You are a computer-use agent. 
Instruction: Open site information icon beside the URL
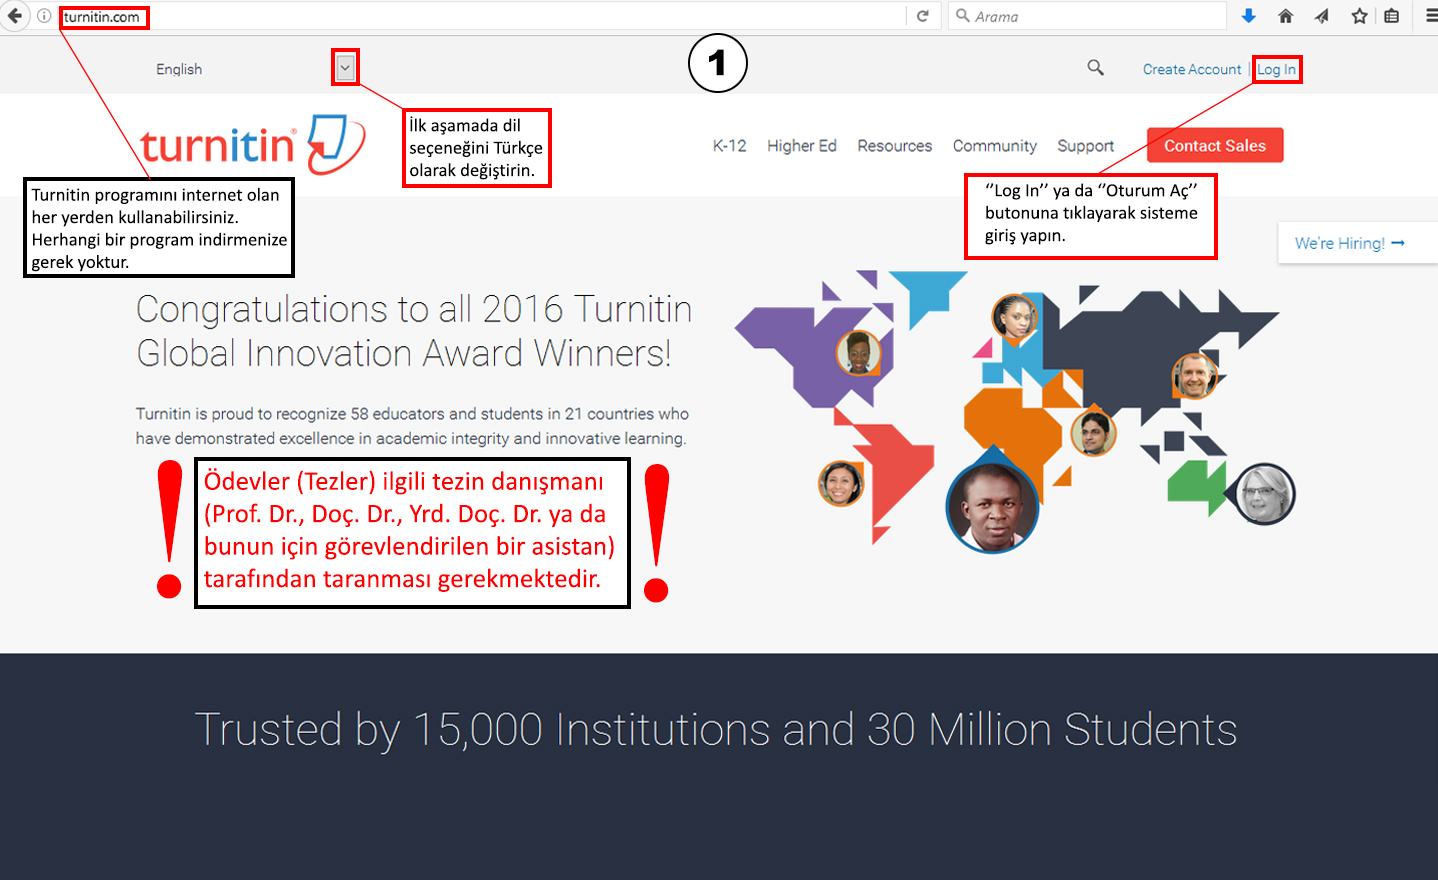pyautogui.click(x=44, y=16)
